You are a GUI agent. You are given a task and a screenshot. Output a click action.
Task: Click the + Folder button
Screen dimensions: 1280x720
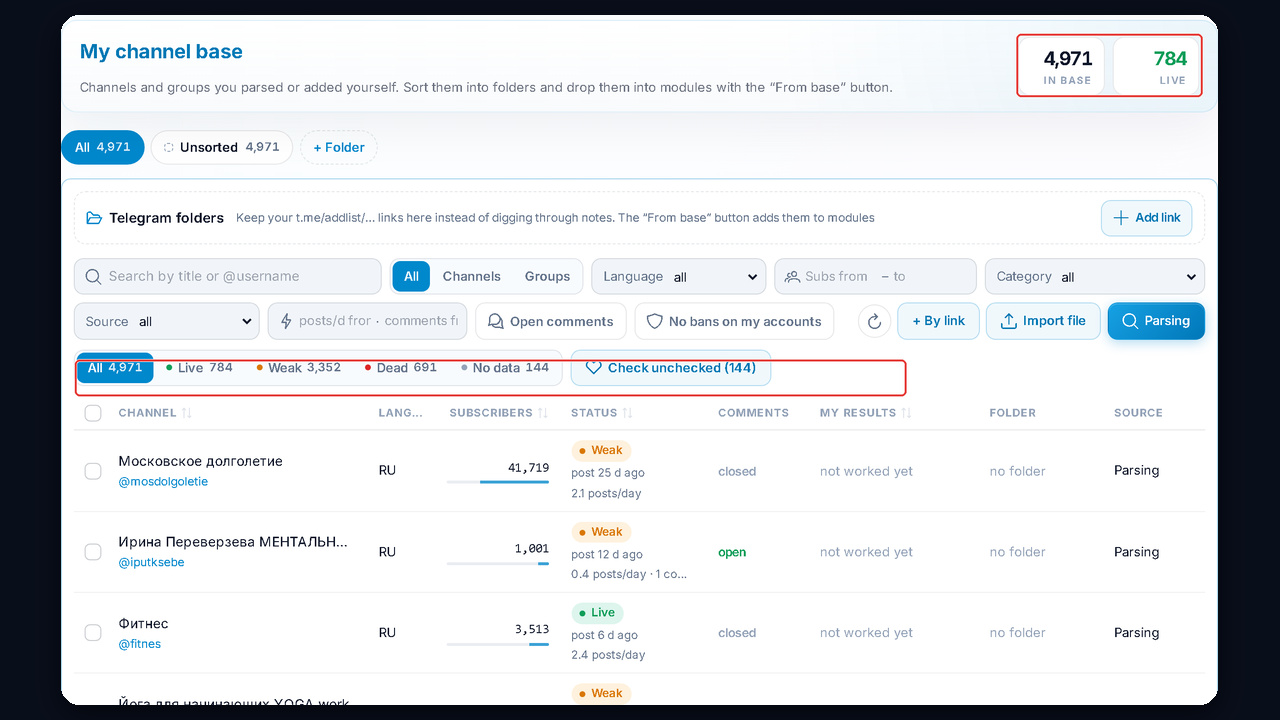(339, 147)
